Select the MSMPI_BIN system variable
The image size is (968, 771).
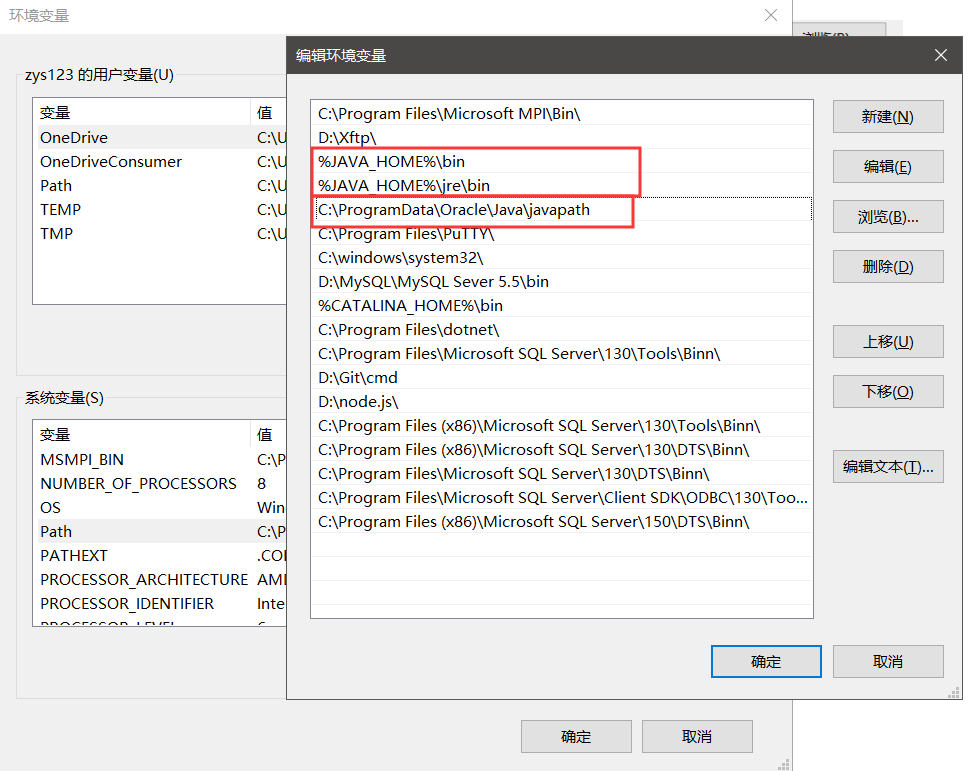160,460
